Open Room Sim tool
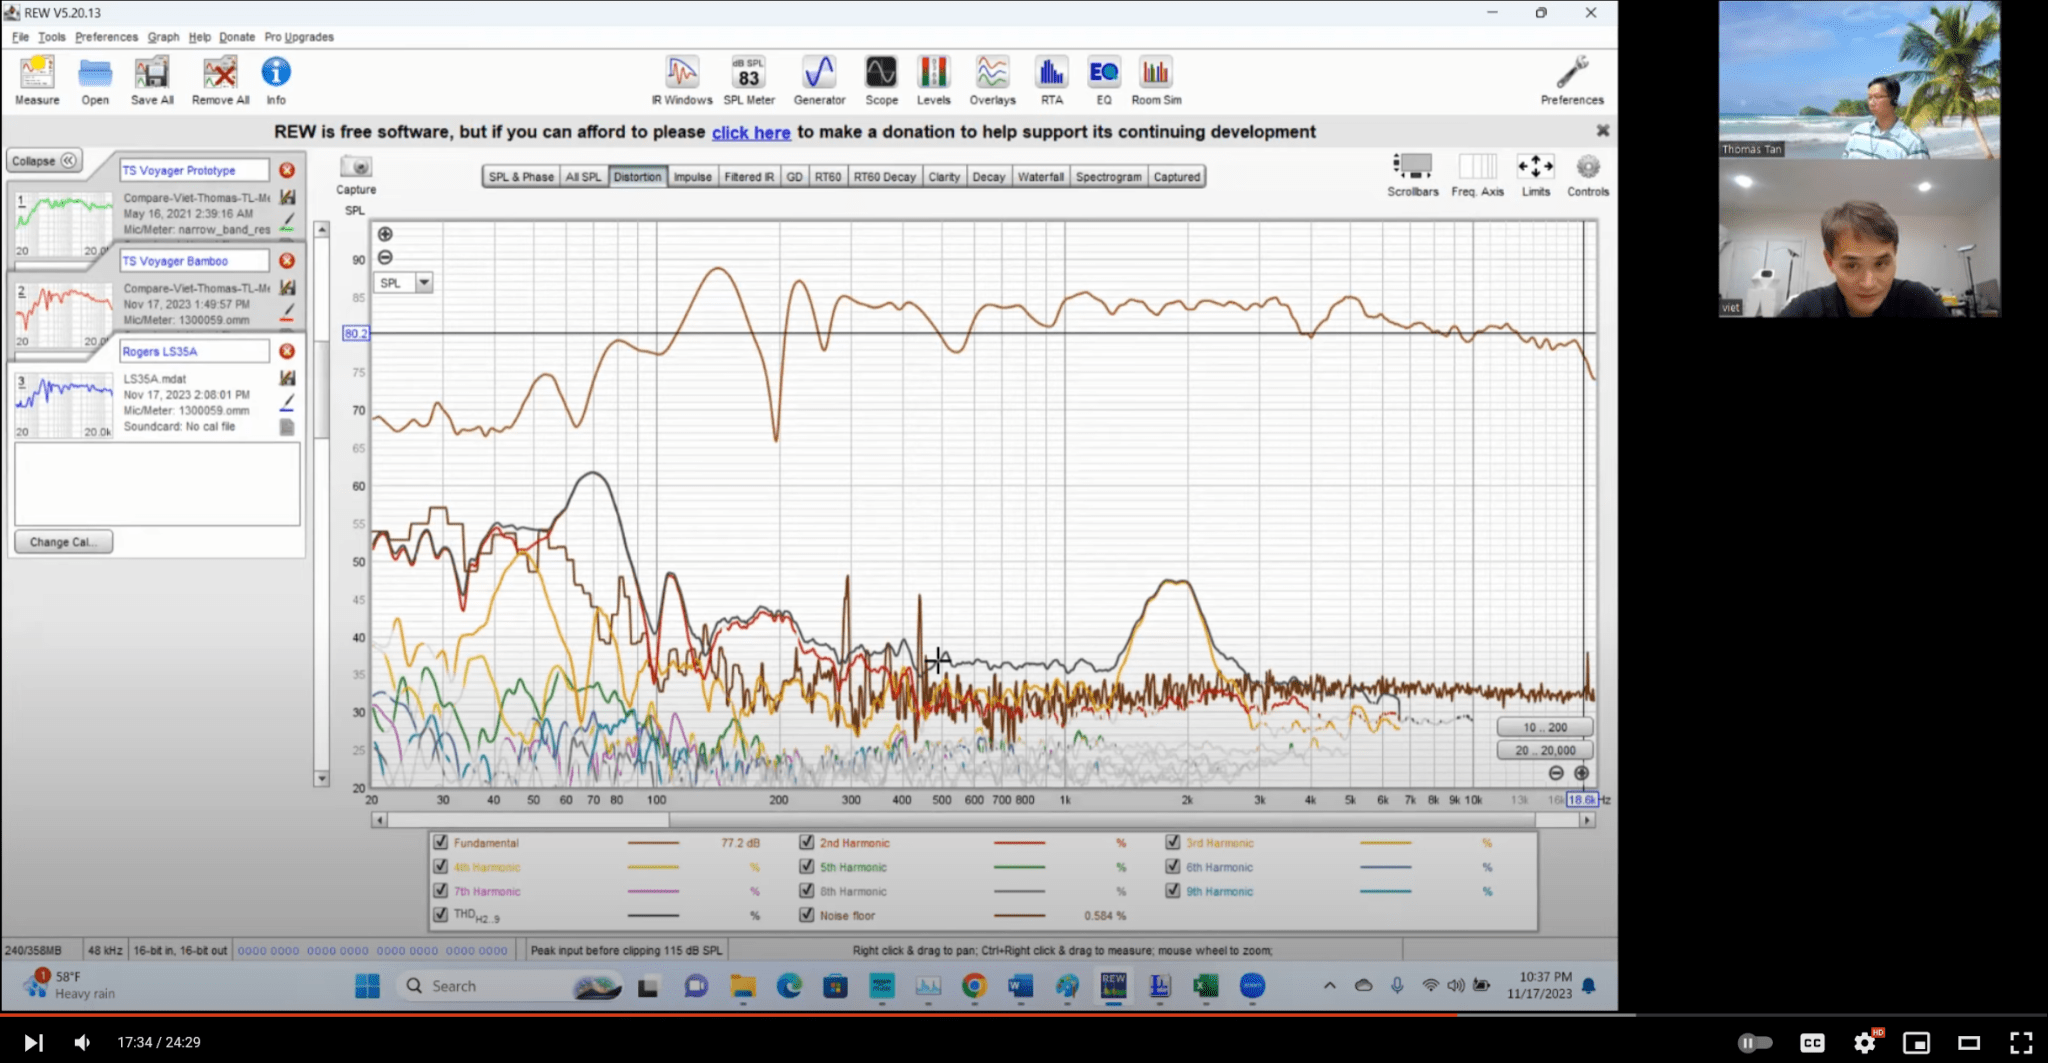 click(x=1156, y=80)
